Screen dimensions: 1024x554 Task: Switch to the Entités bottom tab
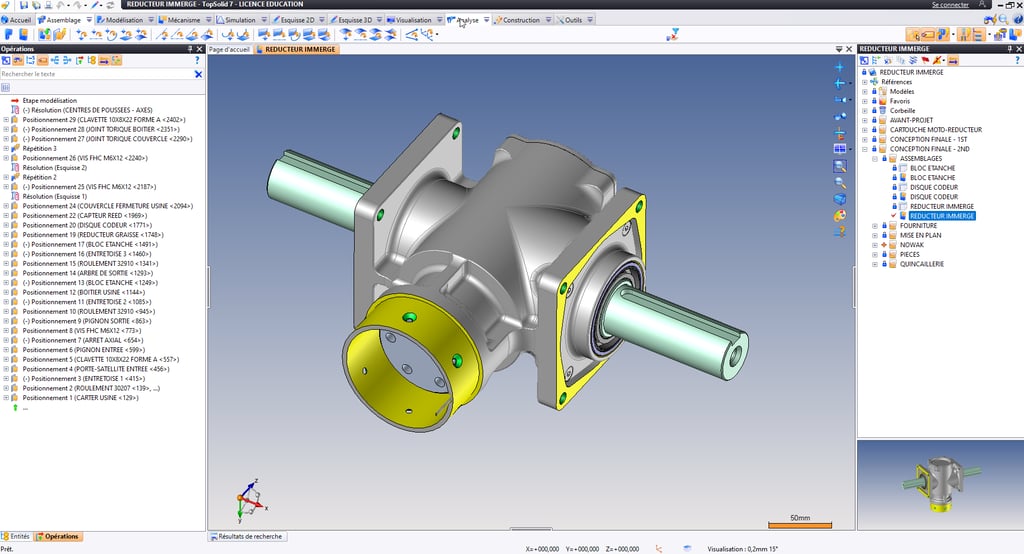pyautogui.click(x=16, y=536)
